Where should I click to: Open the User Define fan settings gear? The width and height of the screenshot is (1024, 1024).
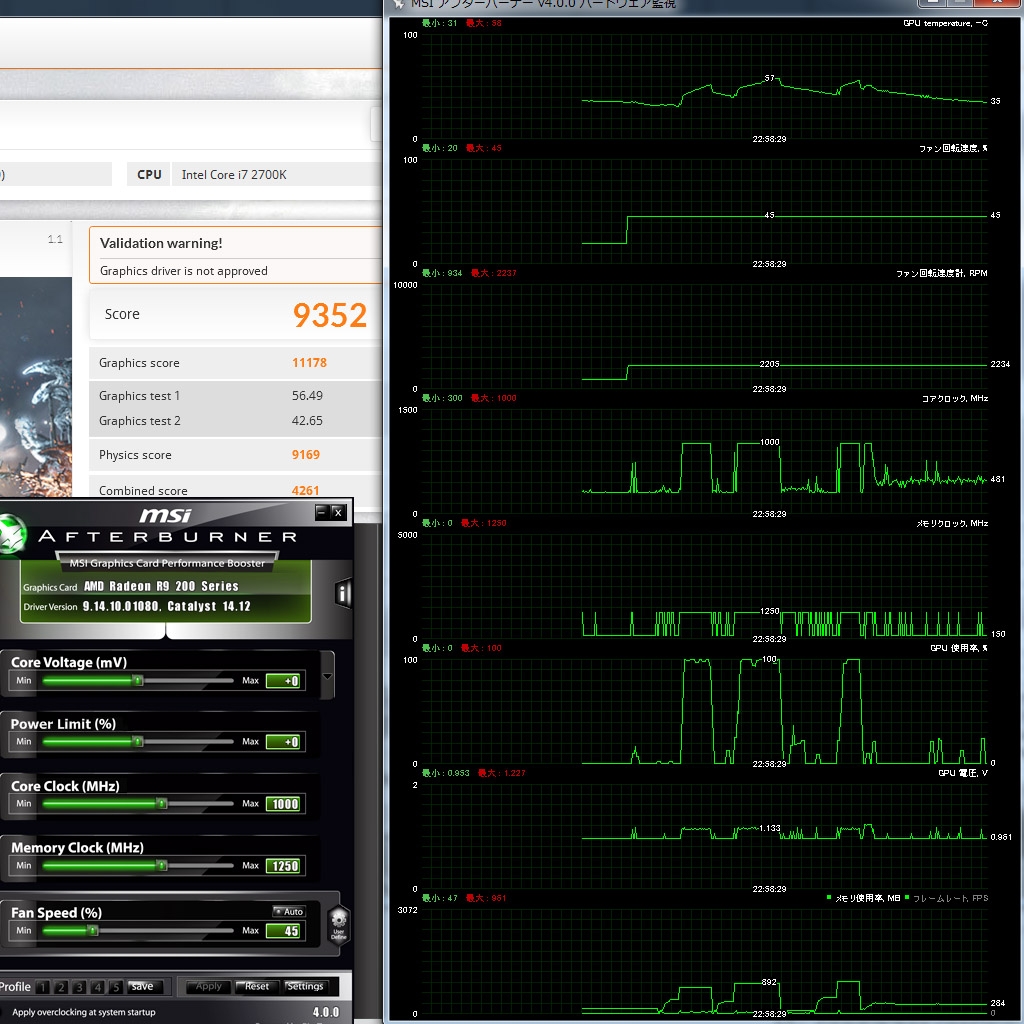(339, 925)
